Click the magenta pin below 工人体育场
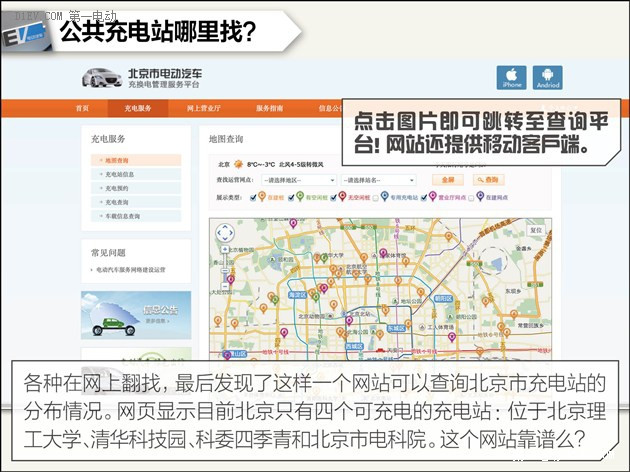The image size is (630, 472). [452, 337]
